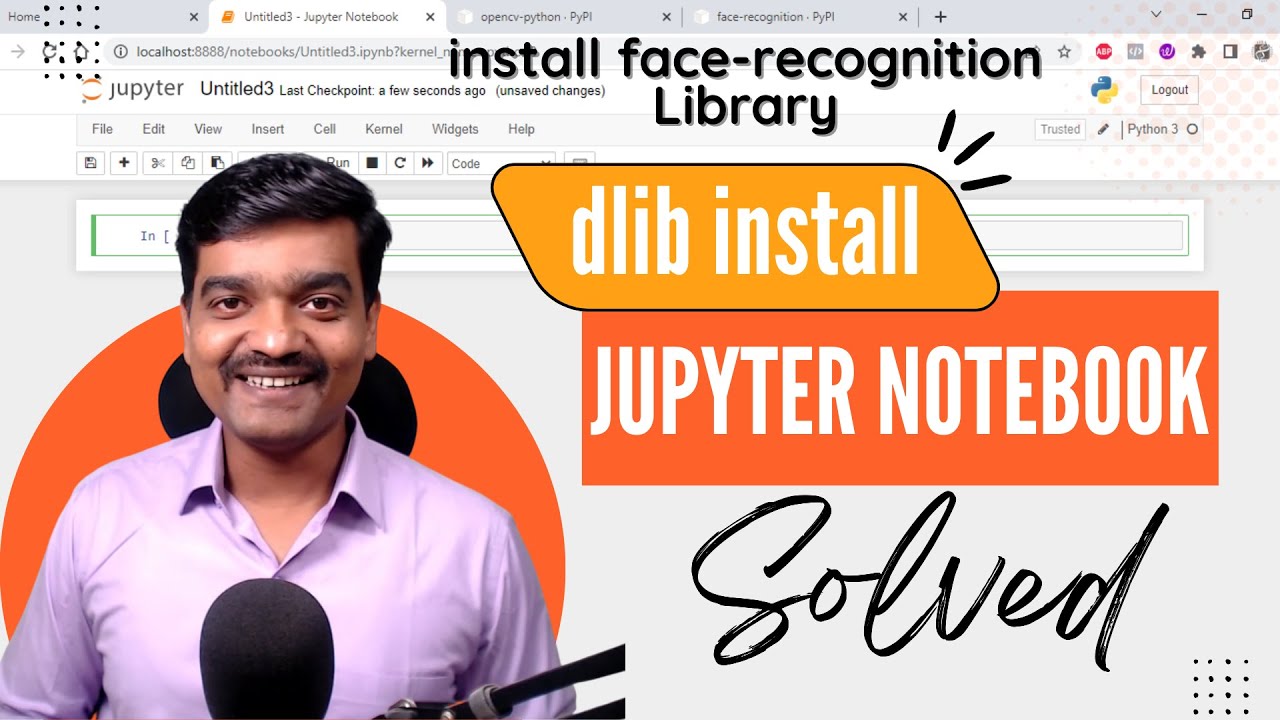The image size is (1280, 720).
Task: Insert cell below with plus icon
Action: [124, 163]
